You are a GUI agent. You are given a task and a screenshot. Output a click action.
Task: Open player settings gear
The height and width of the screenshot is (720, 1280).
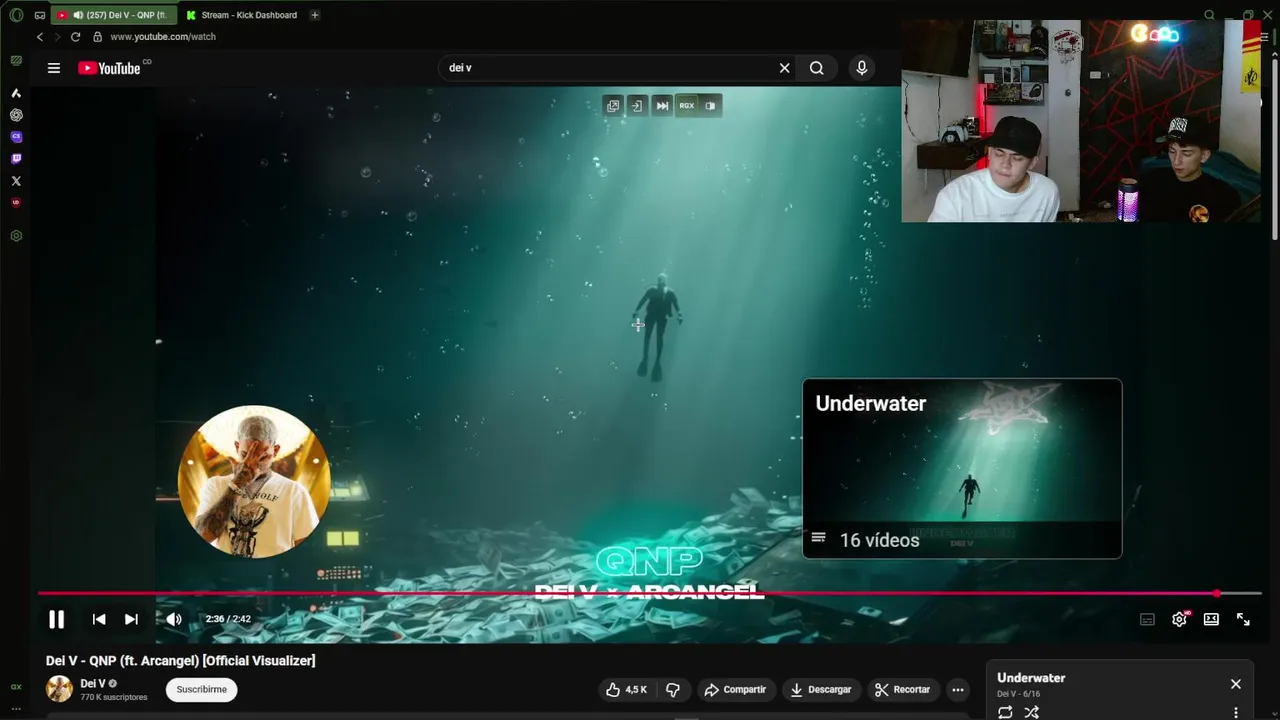click(1179, 619)
